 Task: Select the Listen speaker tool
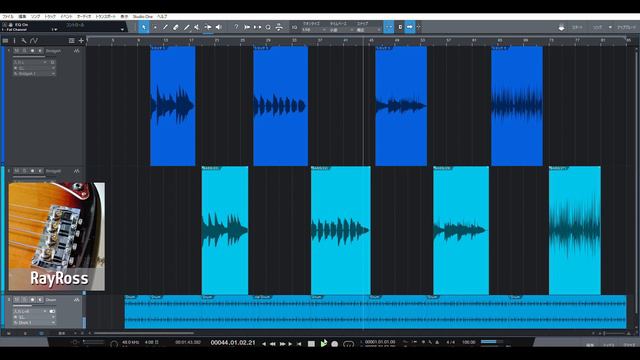click(218, 27)
